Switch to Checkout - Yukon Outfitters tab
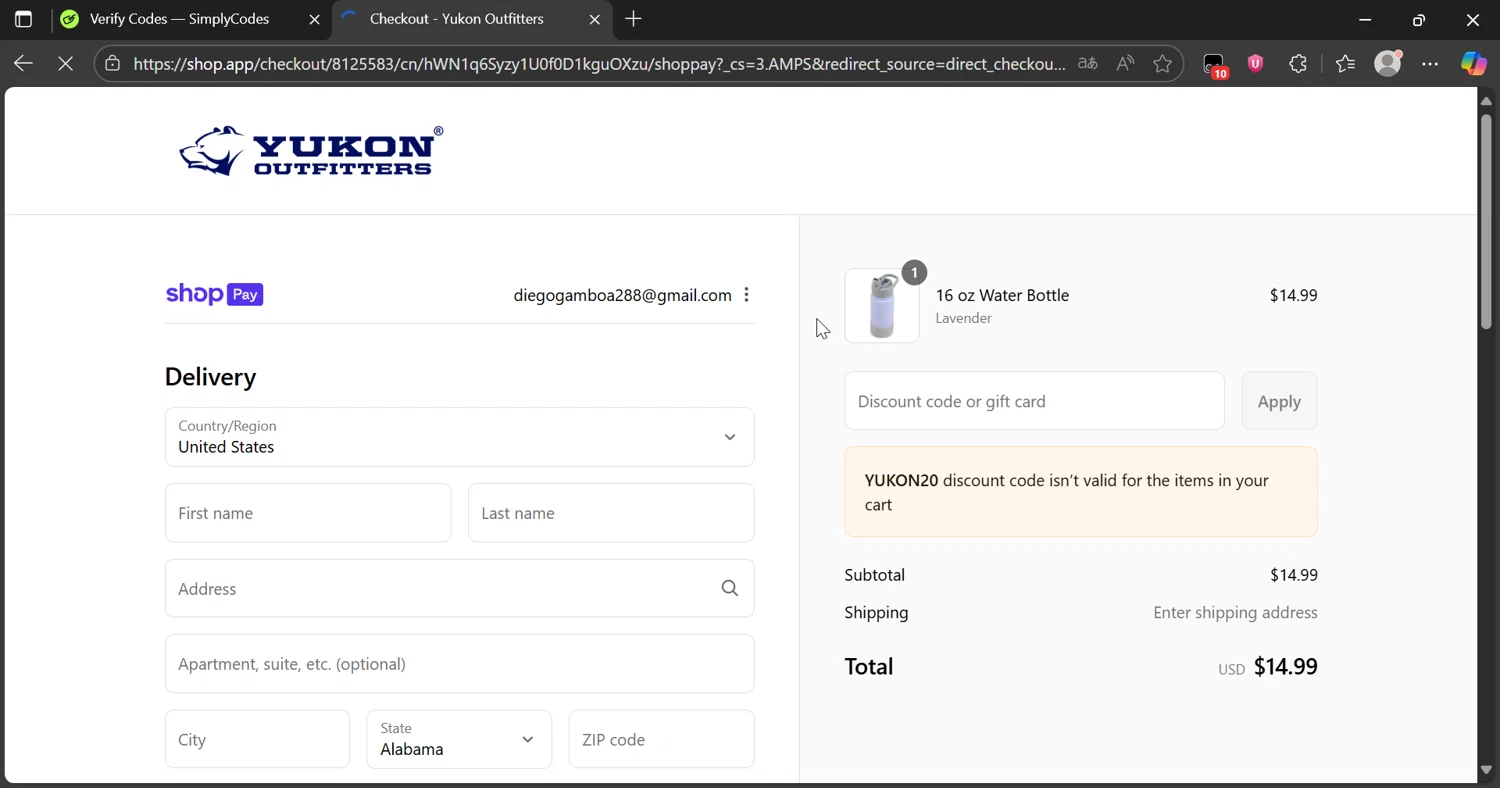This screenshot has height=788, width=1500. 470,19
